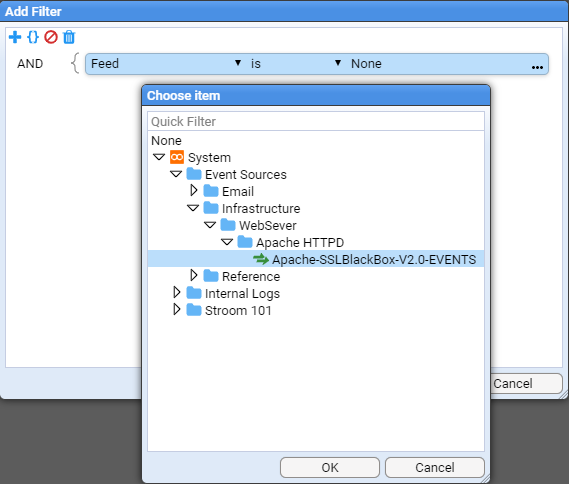
Task: Click OK in Choose item dialog
Action: (330, 467)
